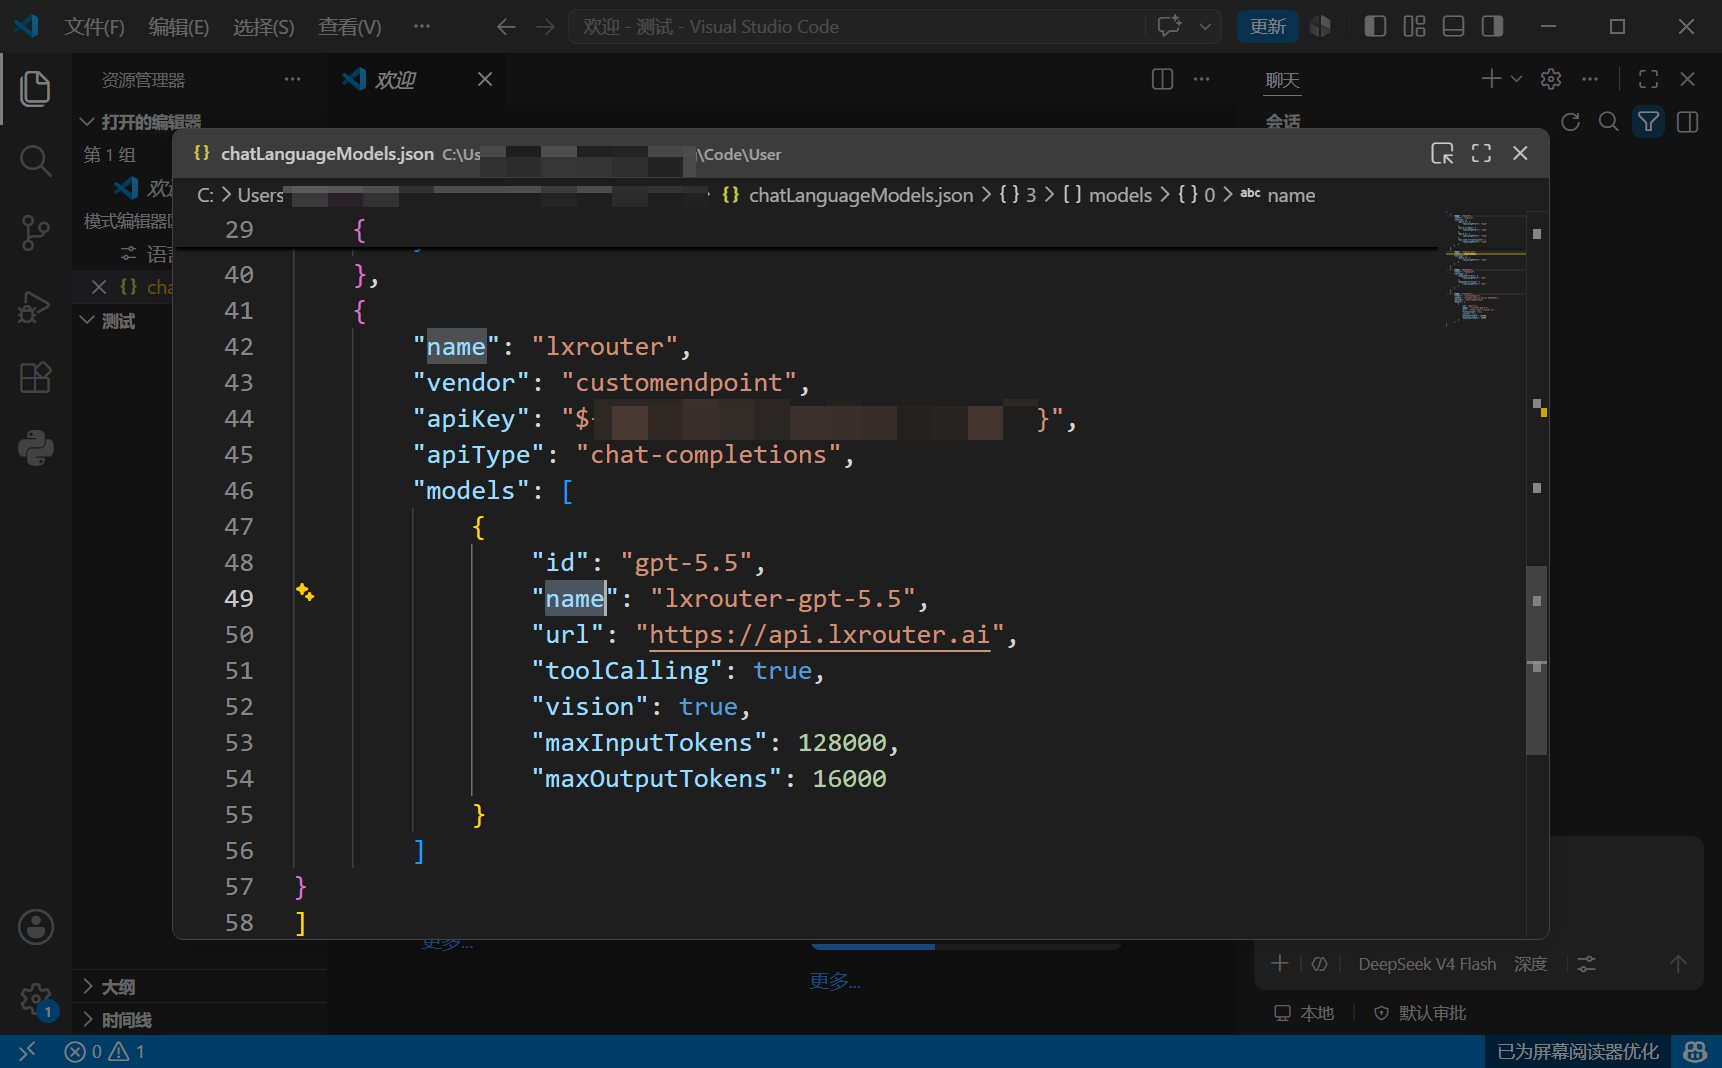Screen dimensions: 1722x1068
Task: Open the Python view in activity bar
Action: [x=35, y=448]
